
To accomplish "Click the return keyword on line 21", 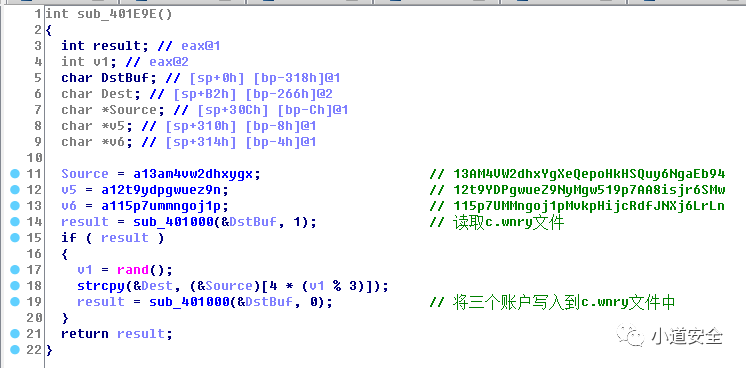I will [85, 334].
